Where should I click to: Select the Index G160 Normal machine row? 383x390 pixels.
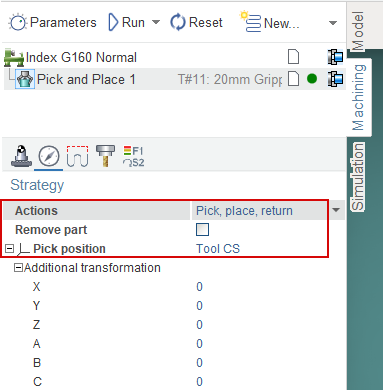[174, 57]
